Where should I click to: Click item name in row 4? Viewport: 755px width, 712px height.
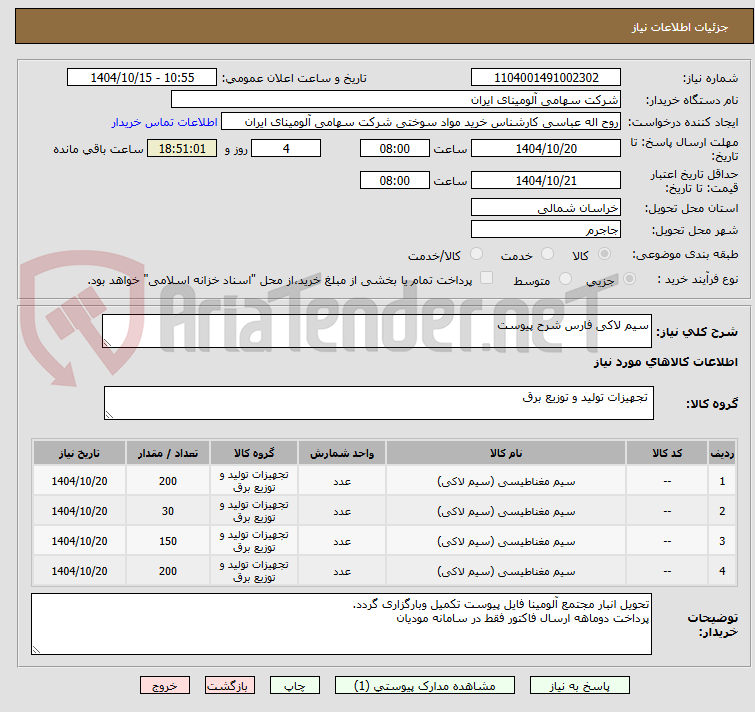(506, 571)
